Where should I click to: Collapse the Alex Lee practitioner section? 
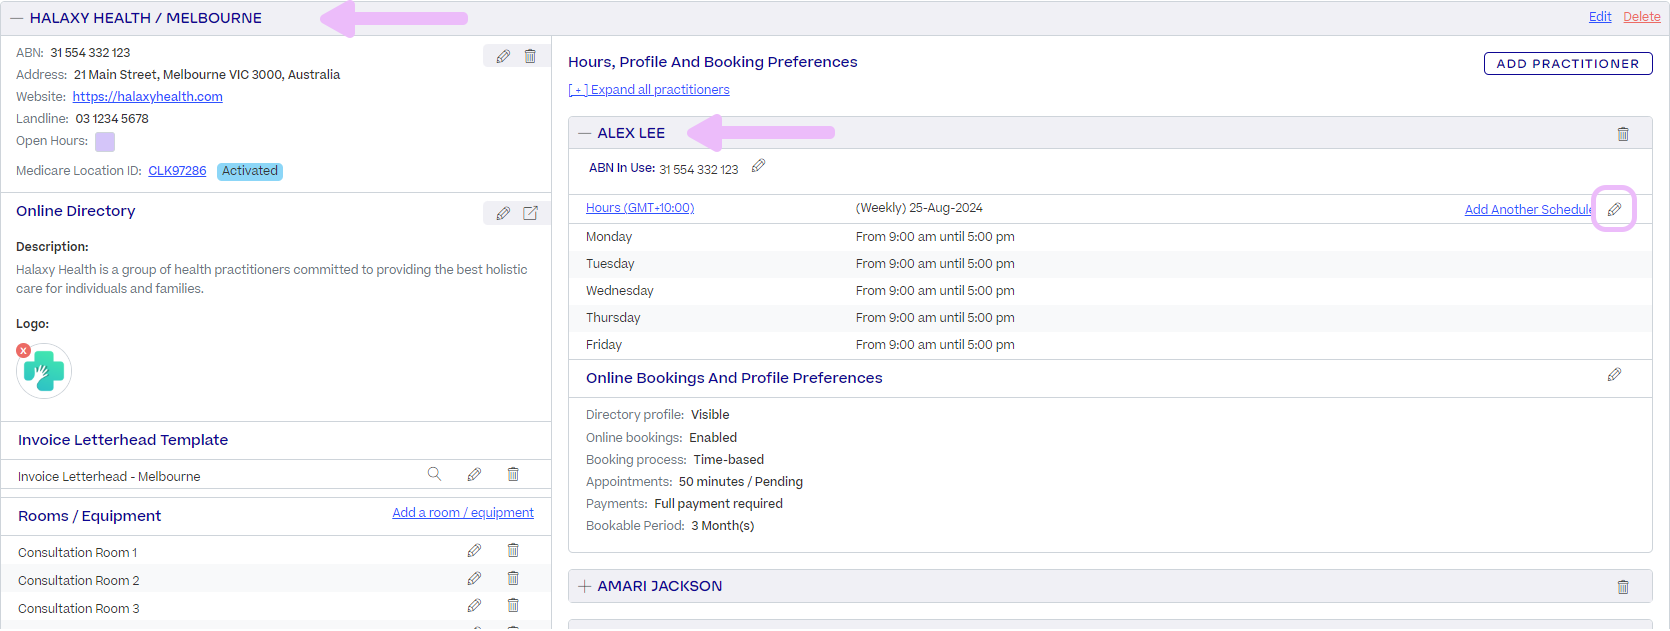(x=585, y=133)
